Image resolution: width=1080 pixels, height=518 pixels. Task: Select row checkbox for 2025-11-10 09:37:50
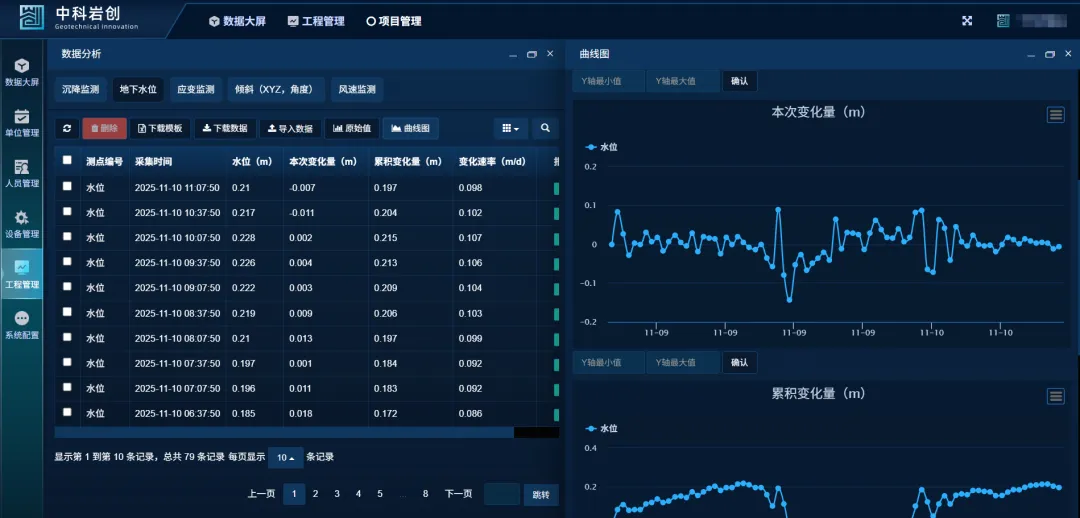[x=67, y=262]
